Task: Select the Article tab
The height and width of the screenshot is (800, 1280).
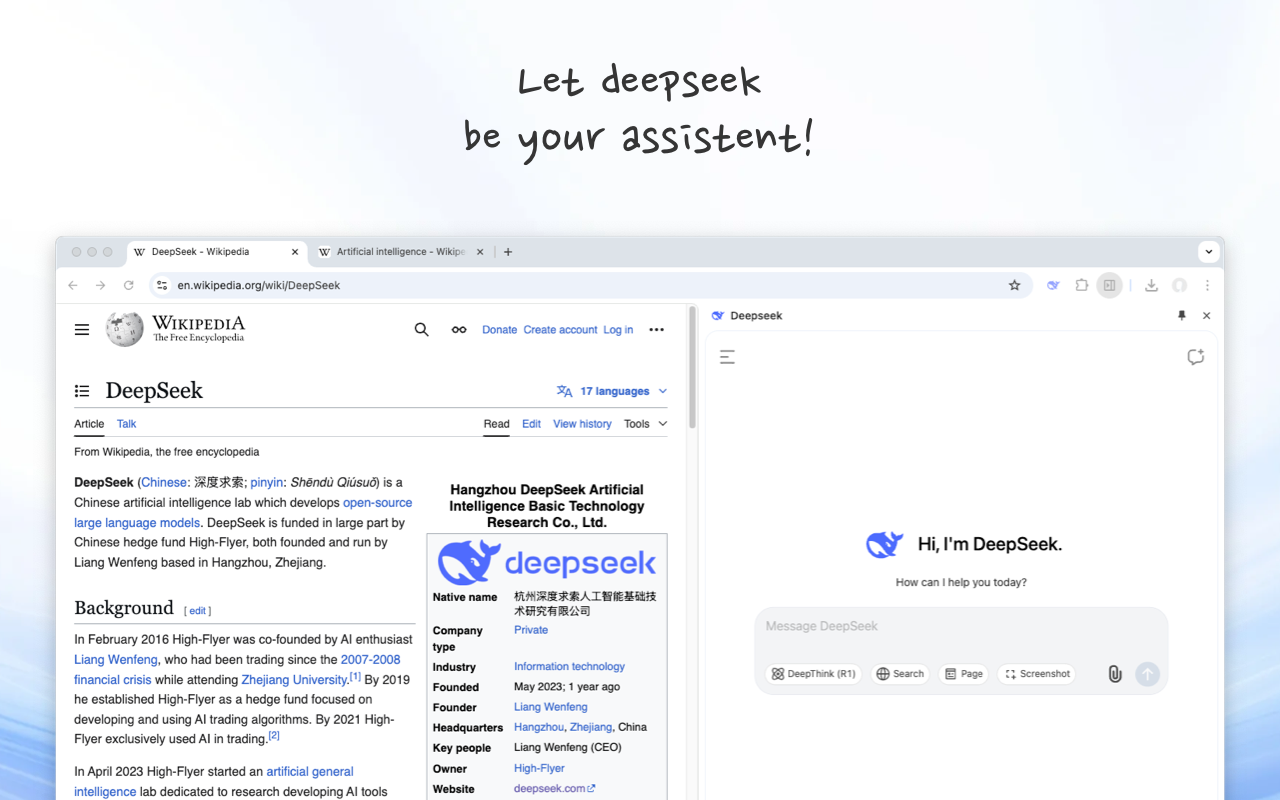Action: click(x=89, y=424)
